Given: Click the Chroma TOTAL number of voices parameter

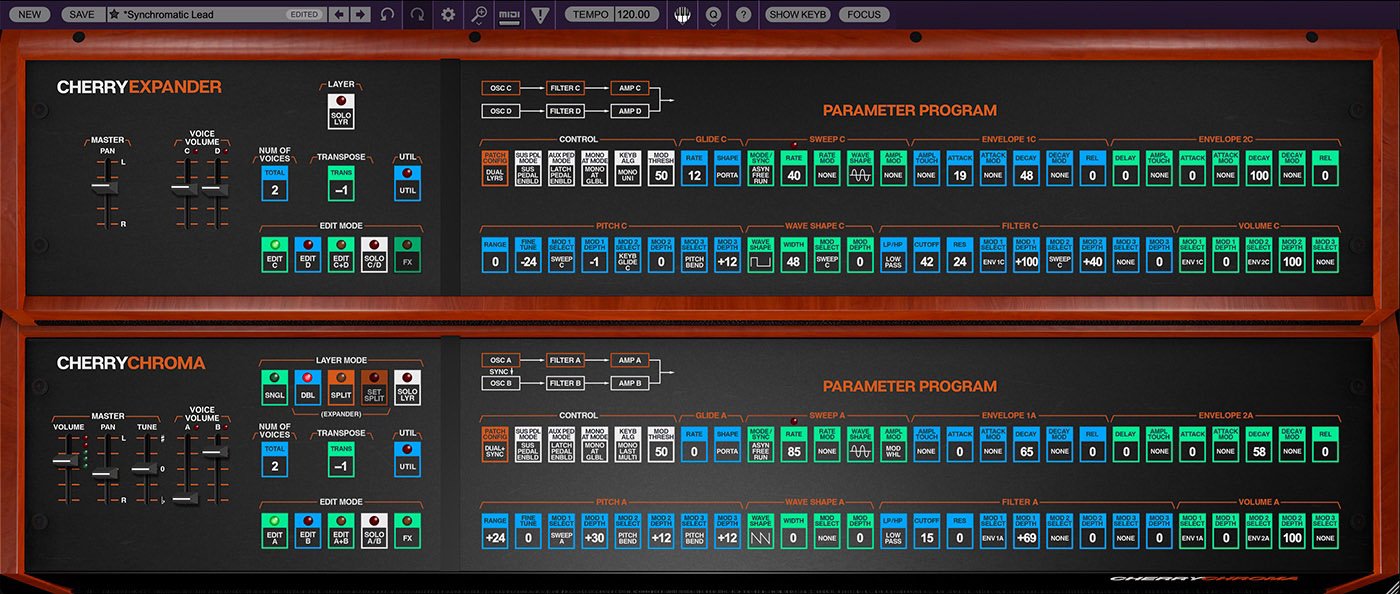Looking at the screenshot, I should click(274, 459).
